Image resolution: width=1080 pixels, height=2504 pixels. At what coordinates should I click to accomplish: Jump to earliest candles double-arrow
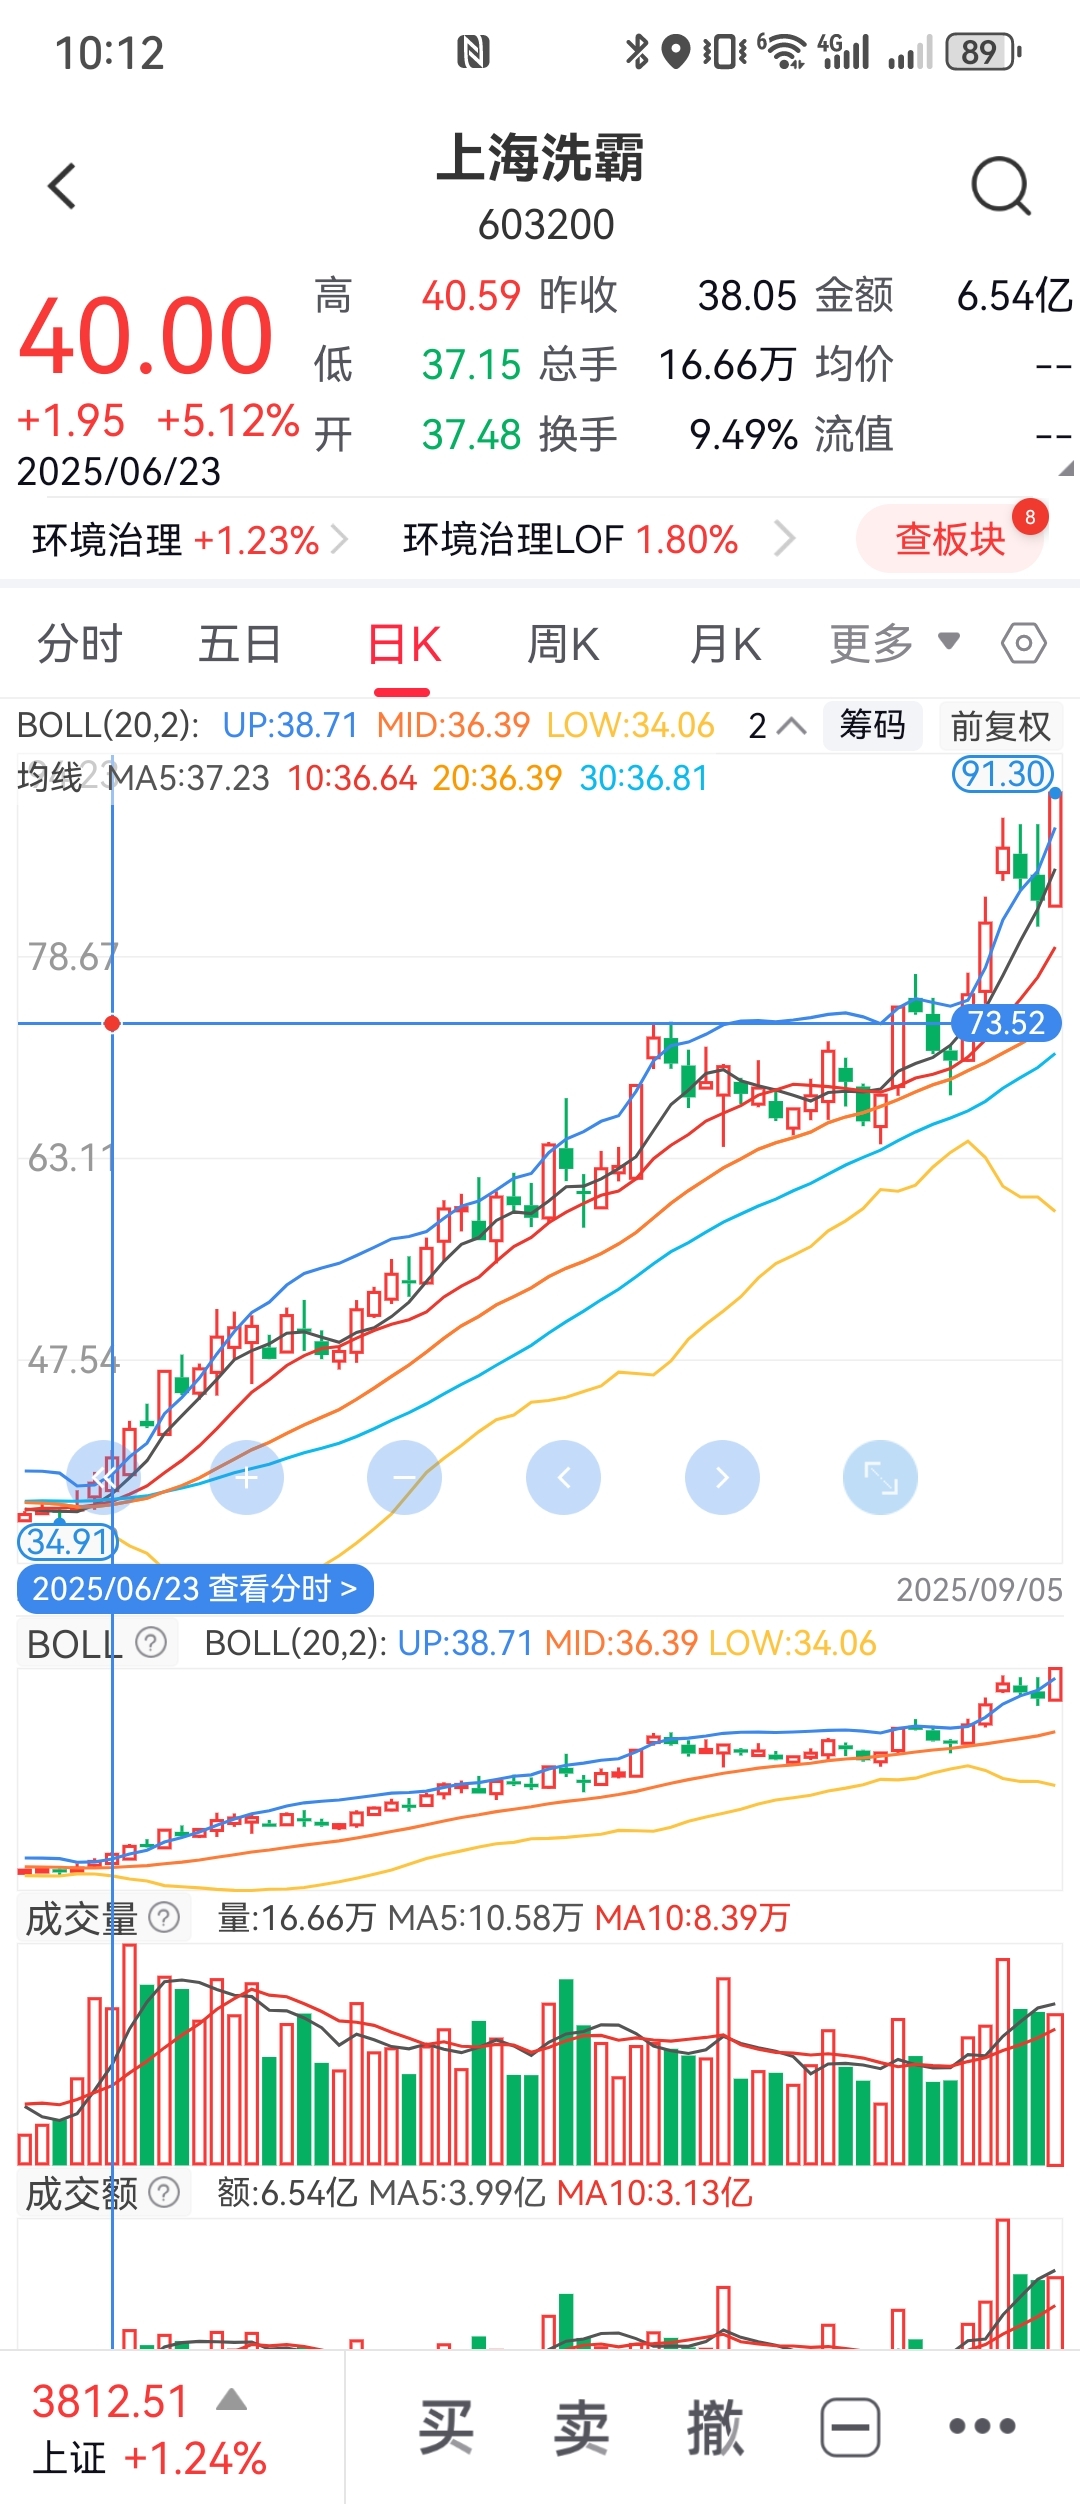coord(103,1477)
